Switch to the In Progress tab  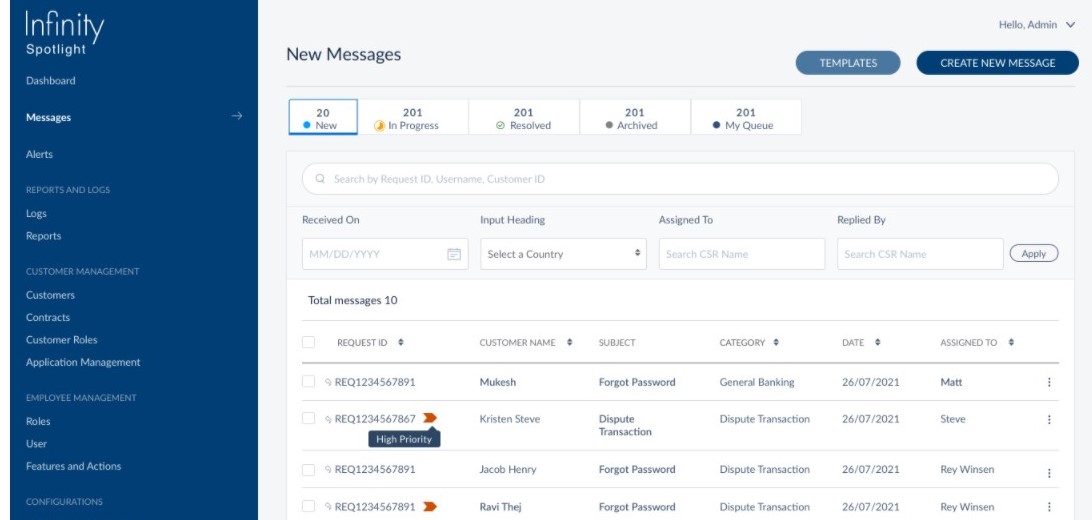[413, 119]
